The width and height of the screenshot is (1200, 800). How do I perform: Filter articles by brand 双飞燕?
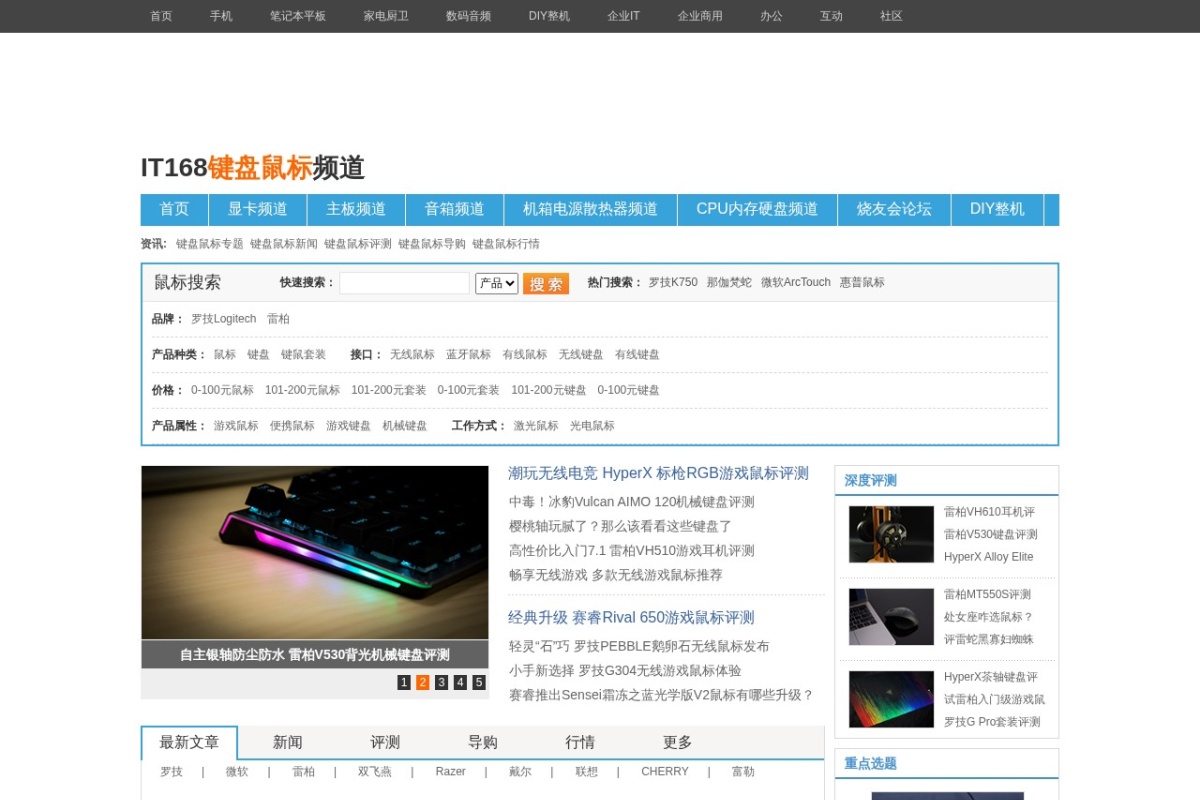(x=375, y=772)
